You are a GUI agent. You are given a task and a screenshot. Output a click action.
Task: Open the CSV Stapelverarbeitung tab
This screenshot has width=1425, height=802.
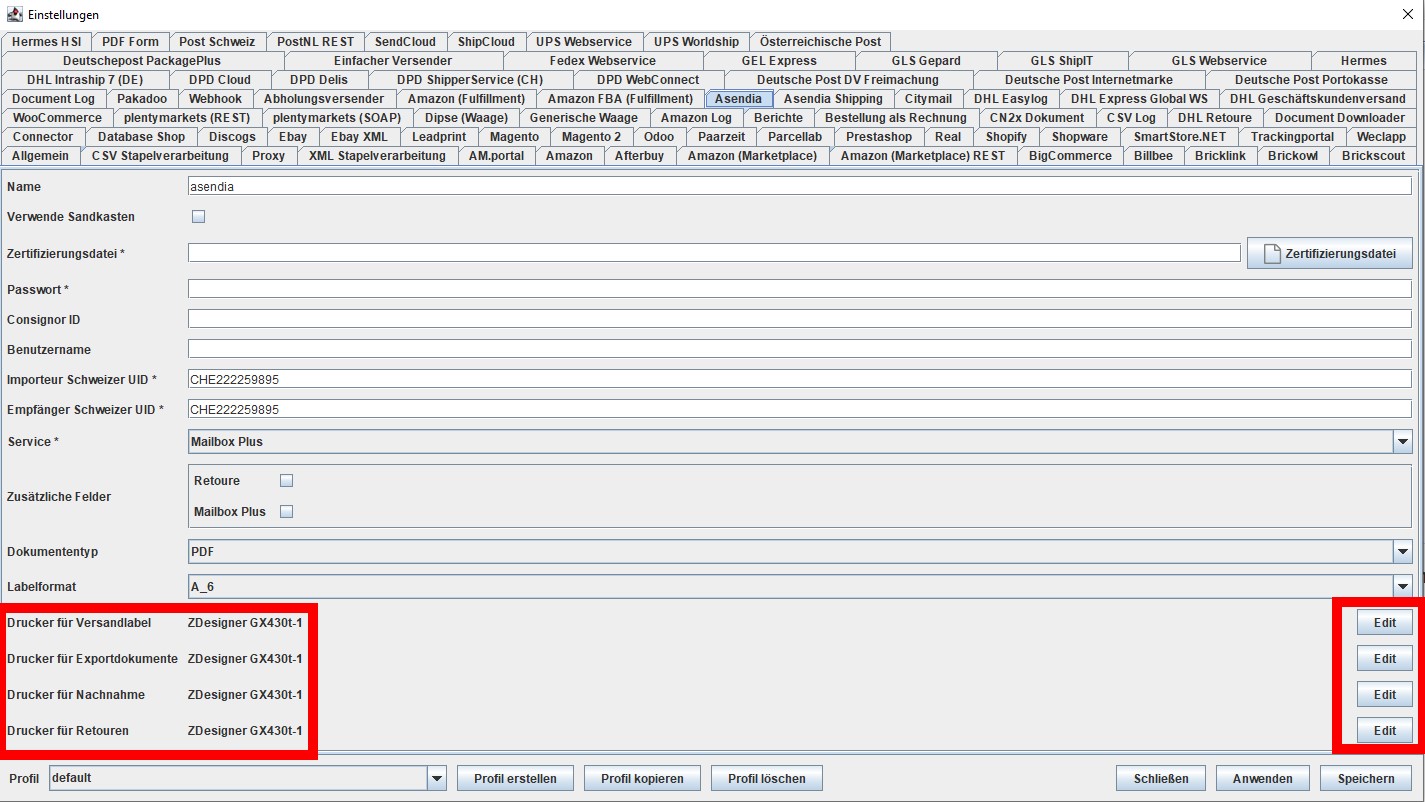point(160,156)
